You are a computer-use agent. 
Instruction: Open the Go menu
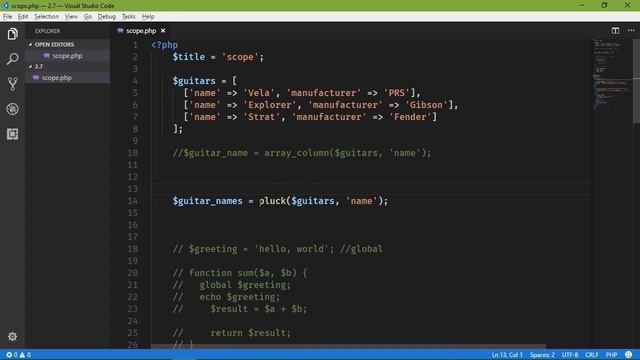(x=88, y=16)
